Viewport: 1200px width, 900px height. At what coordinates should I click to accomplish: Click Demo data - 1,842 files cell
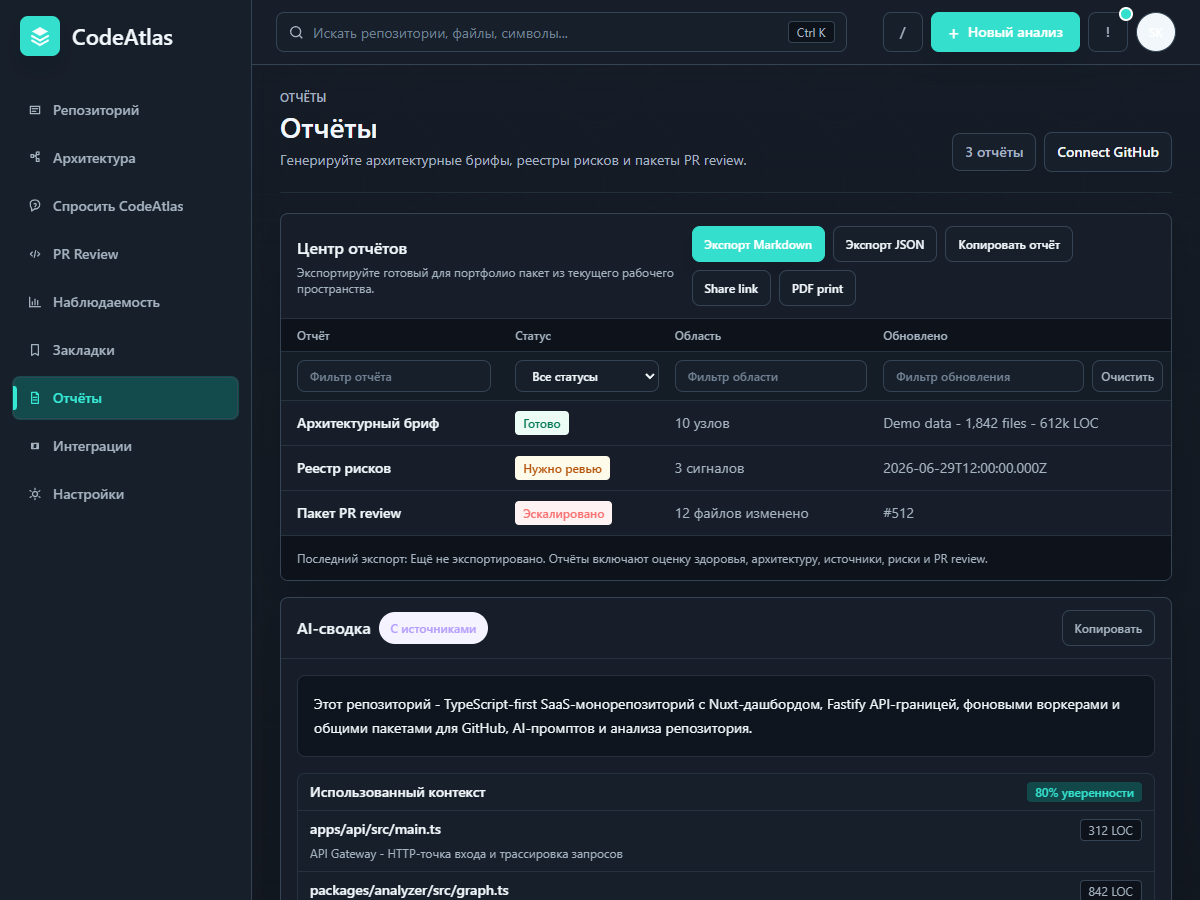point(991,423)
